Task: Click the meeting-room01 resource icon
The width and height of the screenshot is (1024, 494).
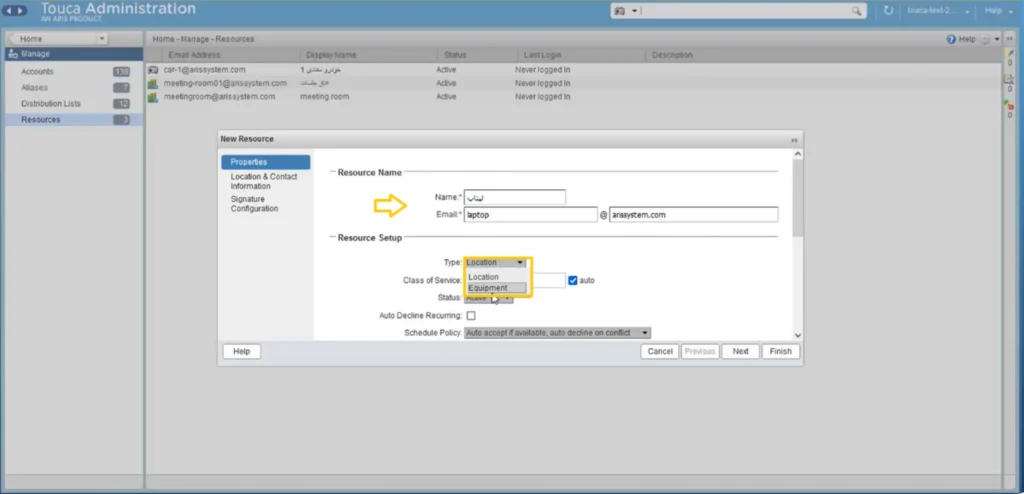Action: pyautogui.click(x=153, y=83)
